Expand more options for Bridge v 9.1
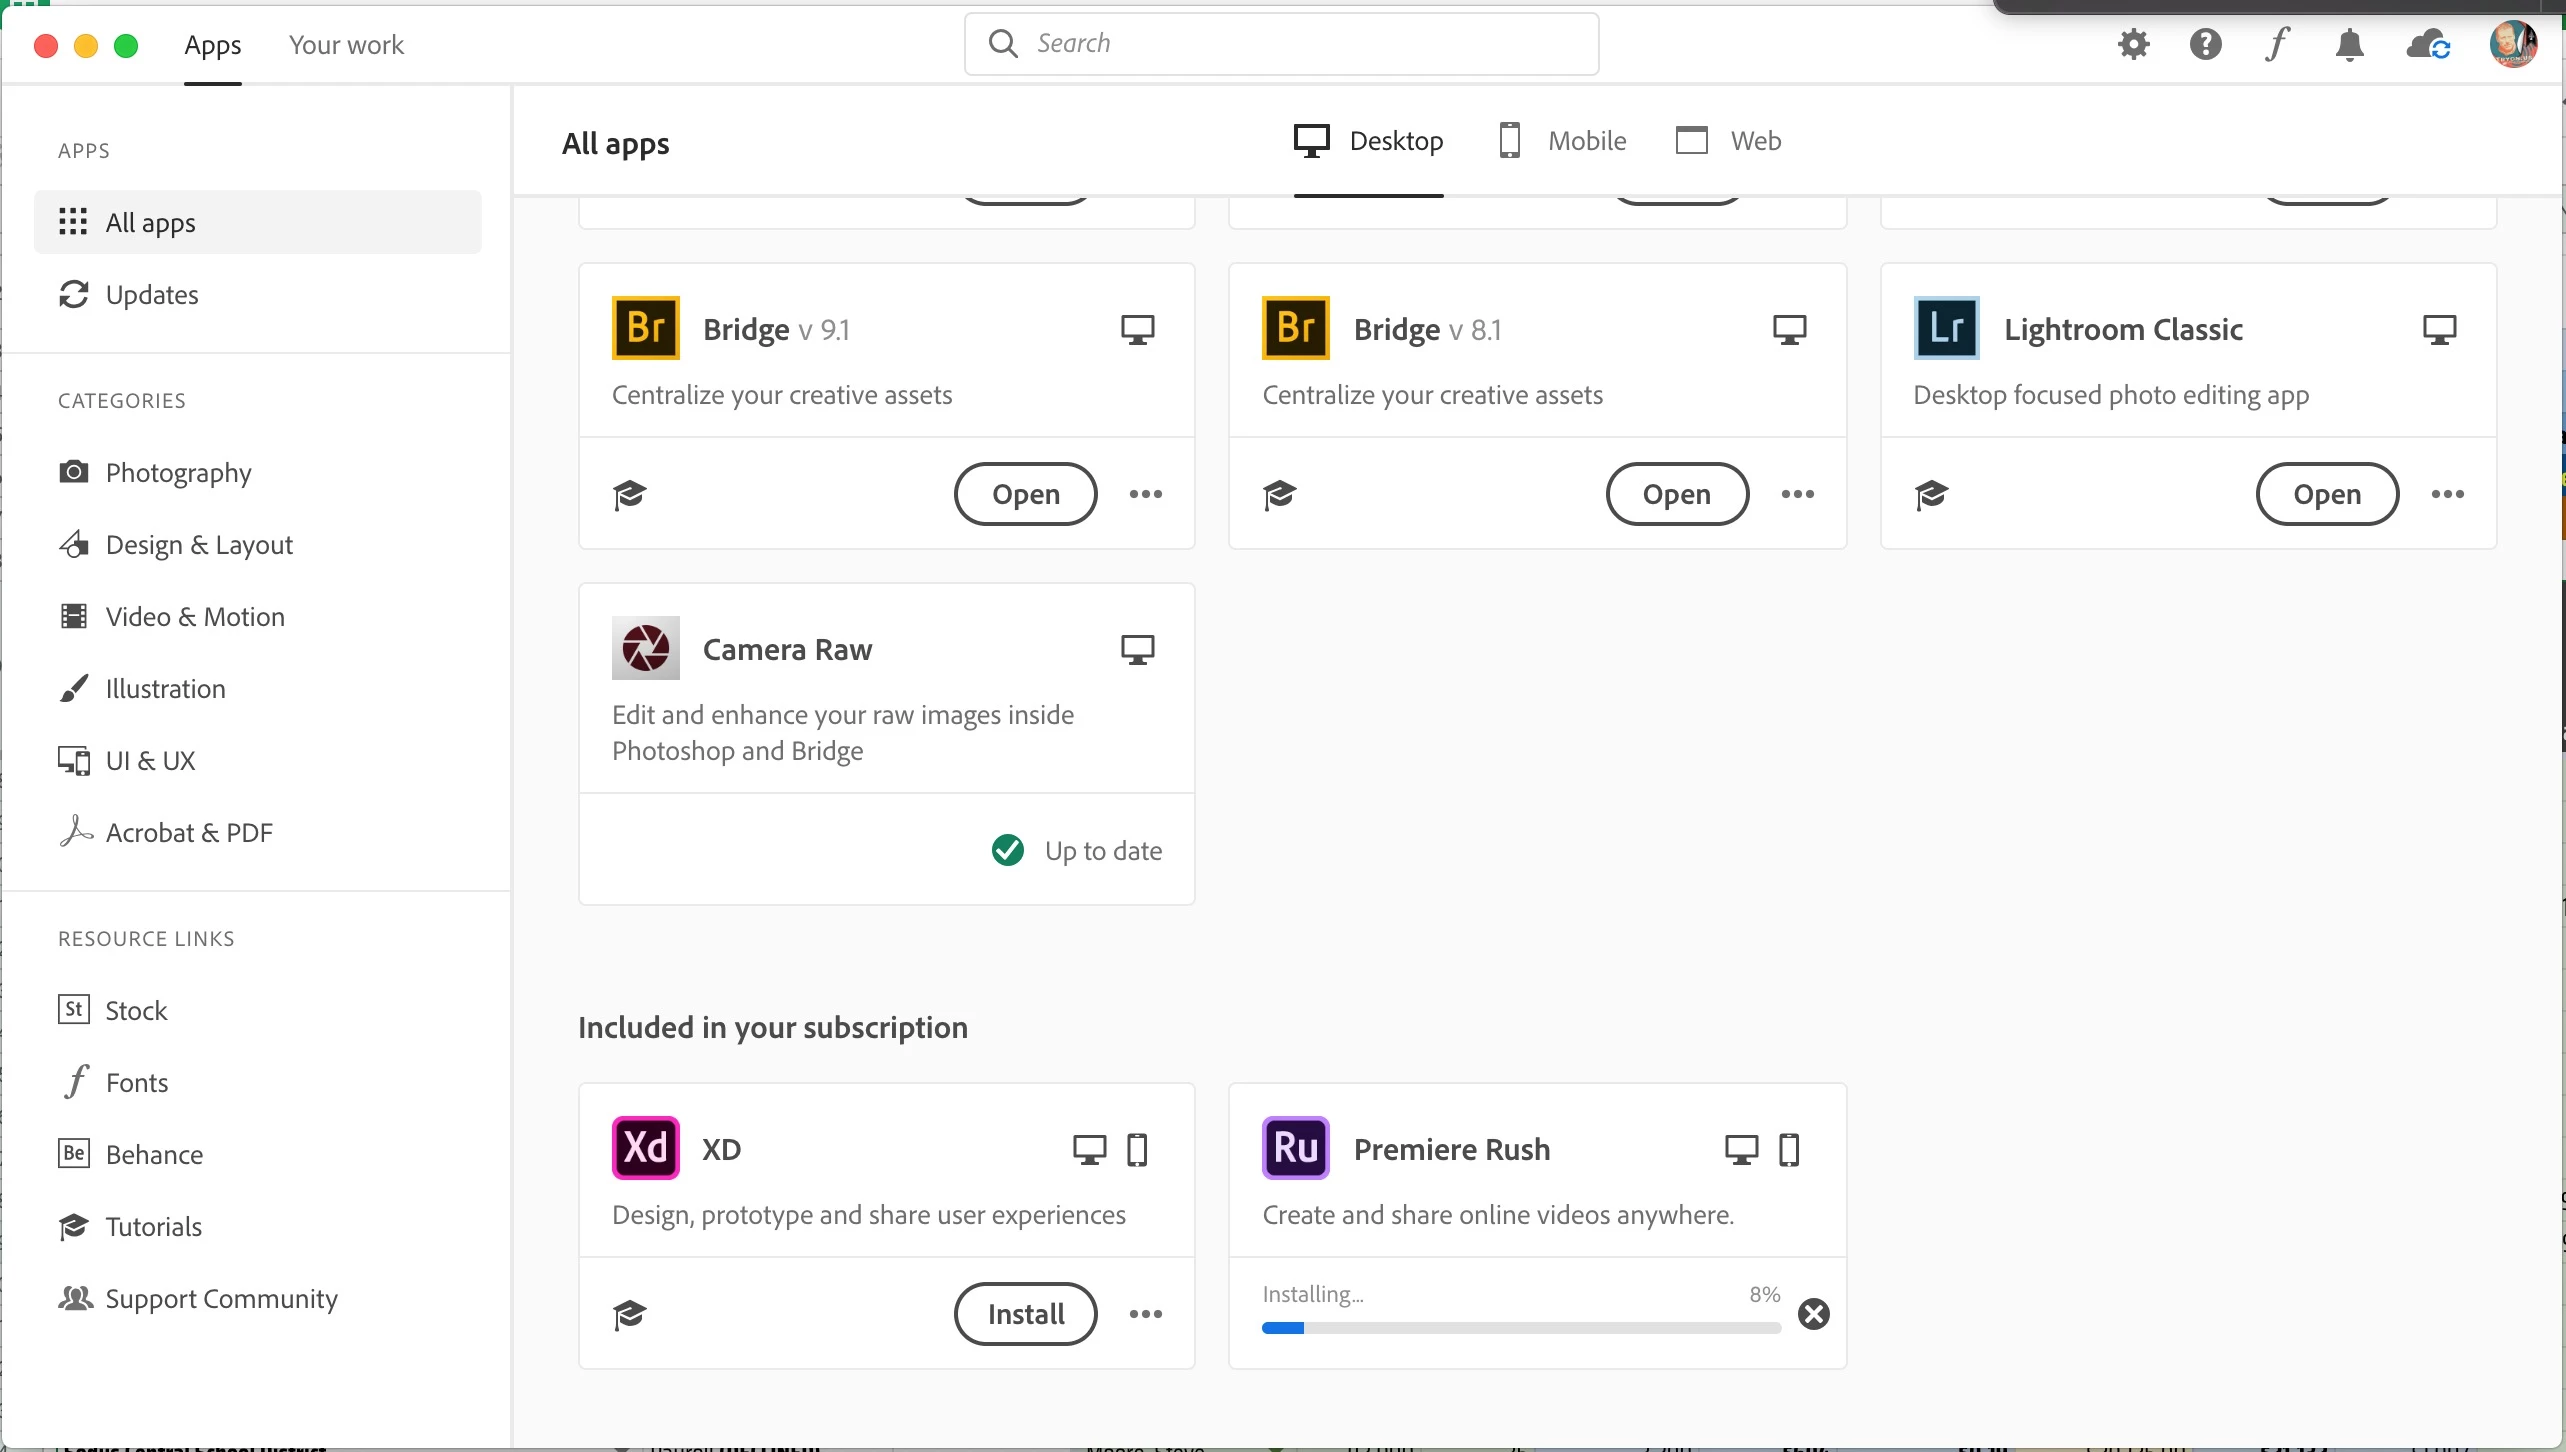This screenshot has height=1452, width=2566. [1146, 494]
